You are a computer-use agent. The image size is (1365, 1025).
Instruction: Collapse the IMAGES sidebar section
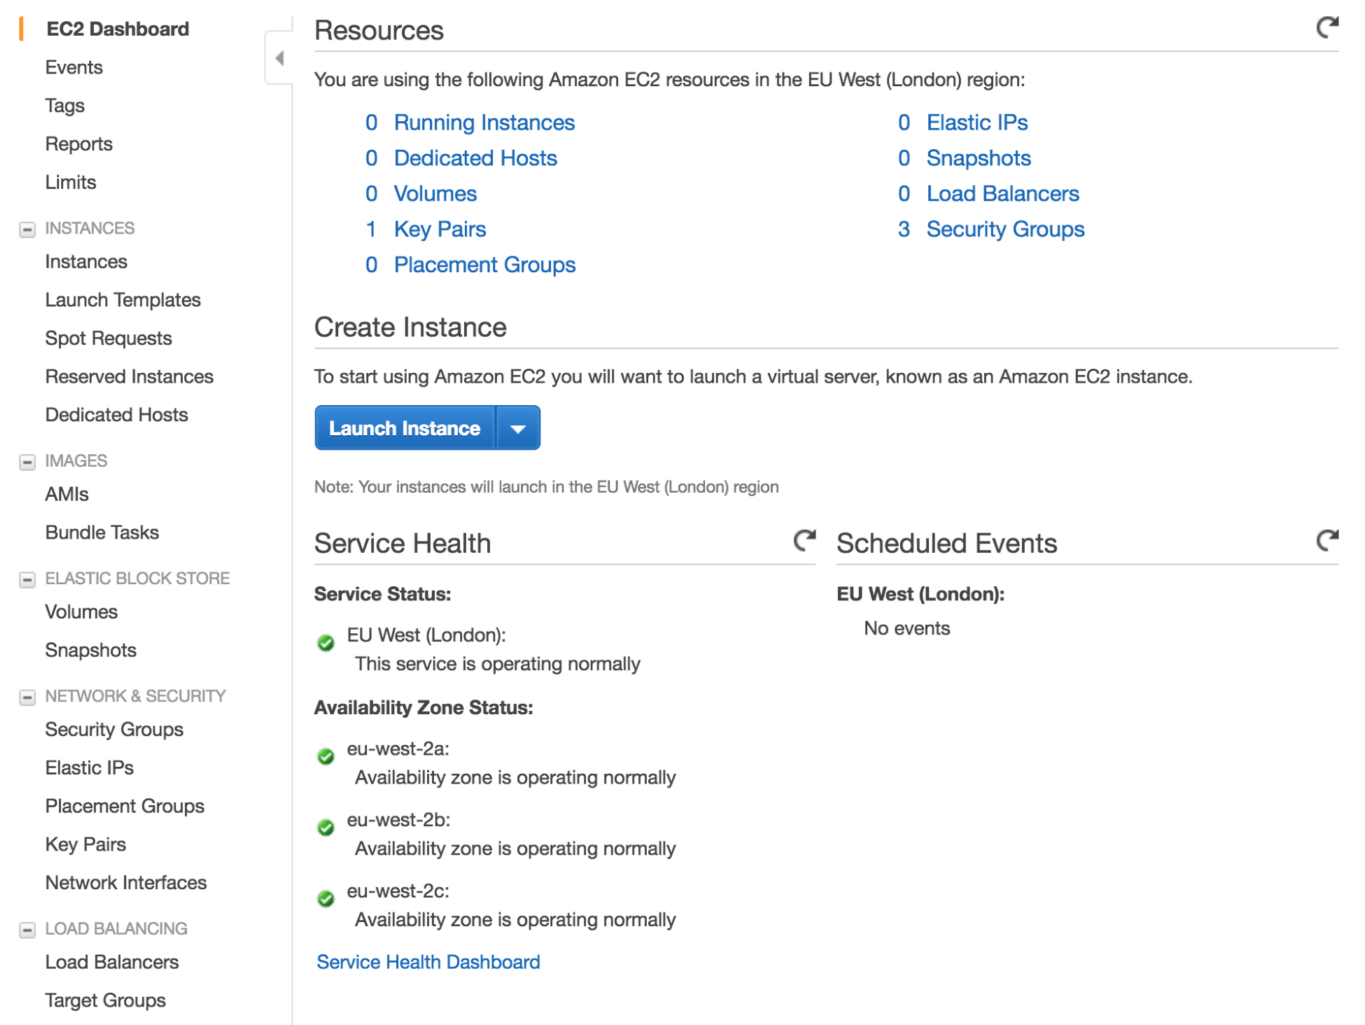(x=28, y=462)
